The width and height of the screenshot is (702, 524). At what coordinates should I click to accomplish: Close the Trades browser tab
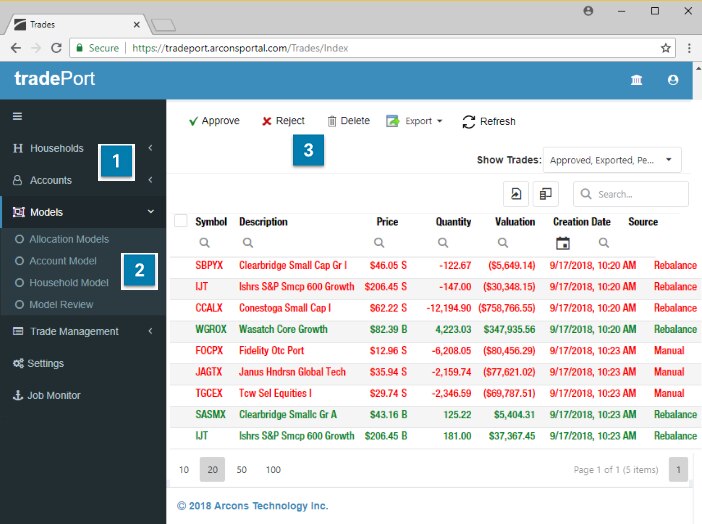[137, 25]
